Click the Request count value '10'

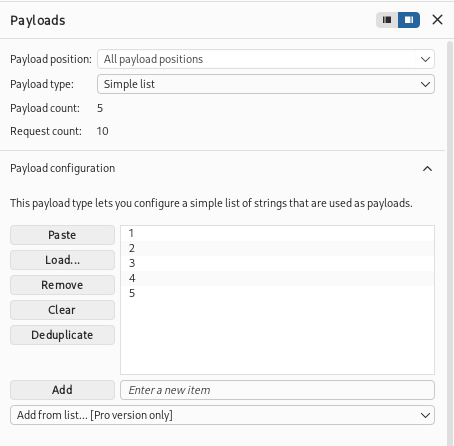click(x=103, y=131)
